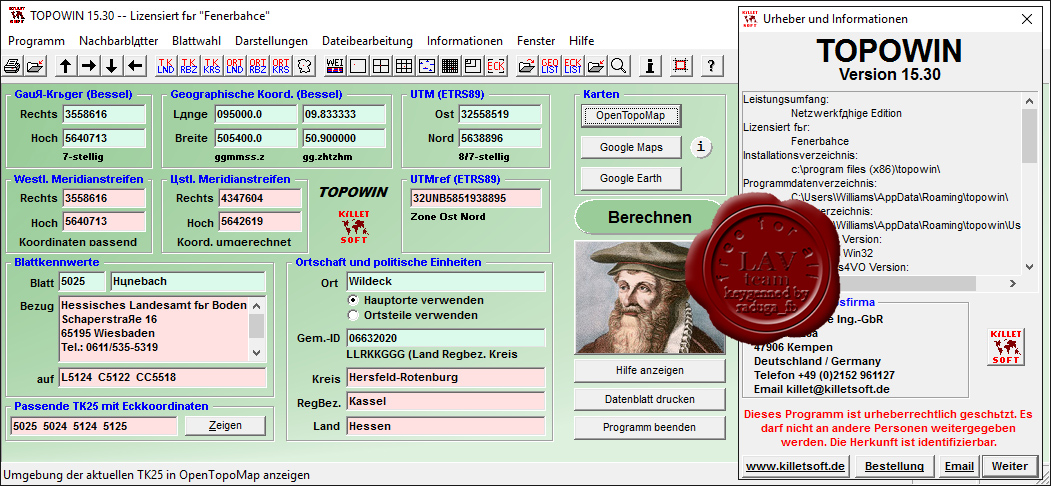1051x486 pixels.
Task: Open the Hilfe menu
Action: click(581, 41)
